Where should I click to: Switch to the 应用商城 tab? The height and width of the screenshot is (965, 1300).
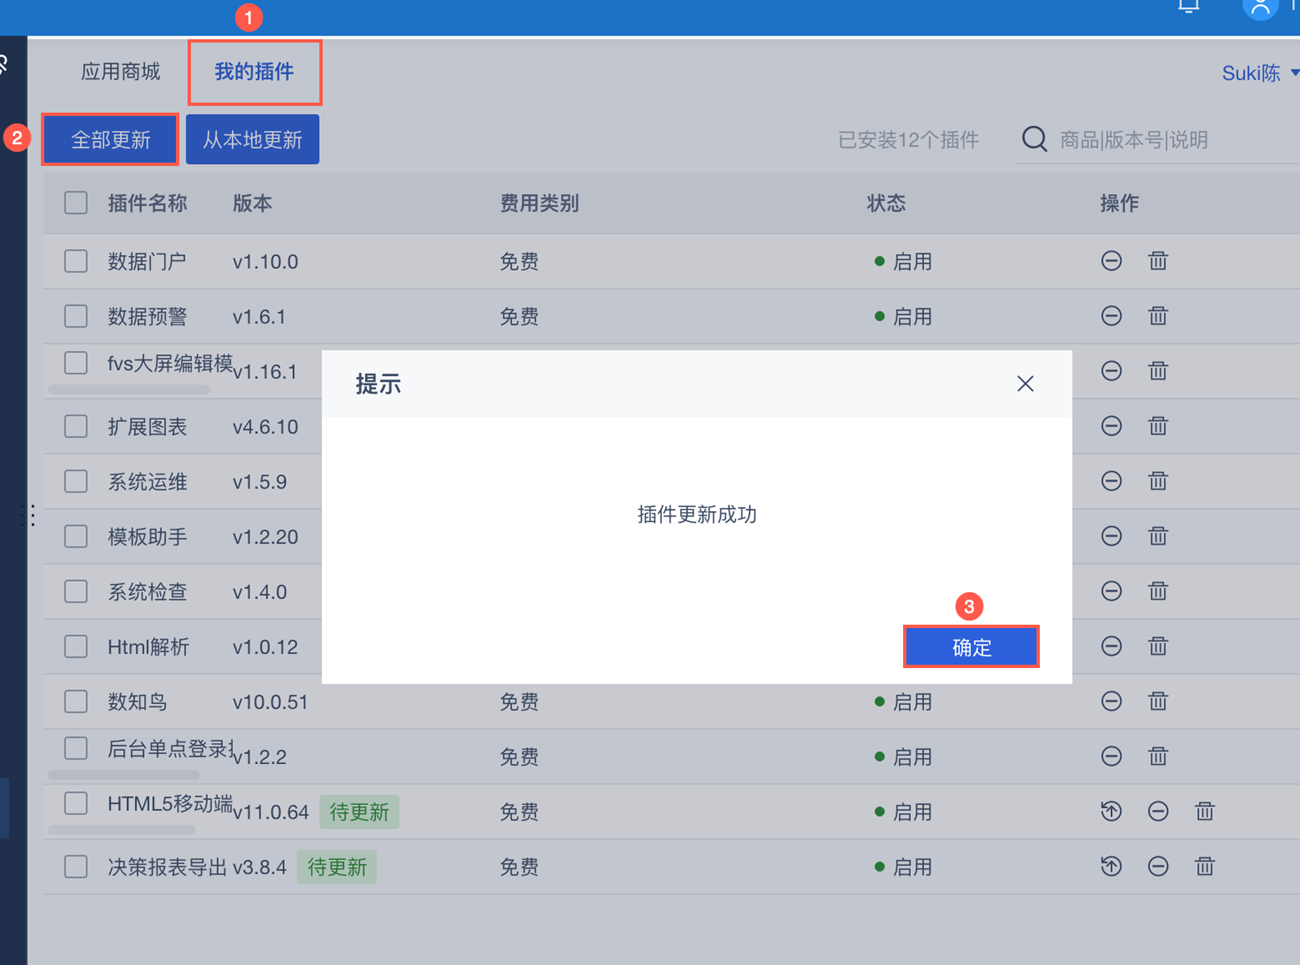point(121,72)
